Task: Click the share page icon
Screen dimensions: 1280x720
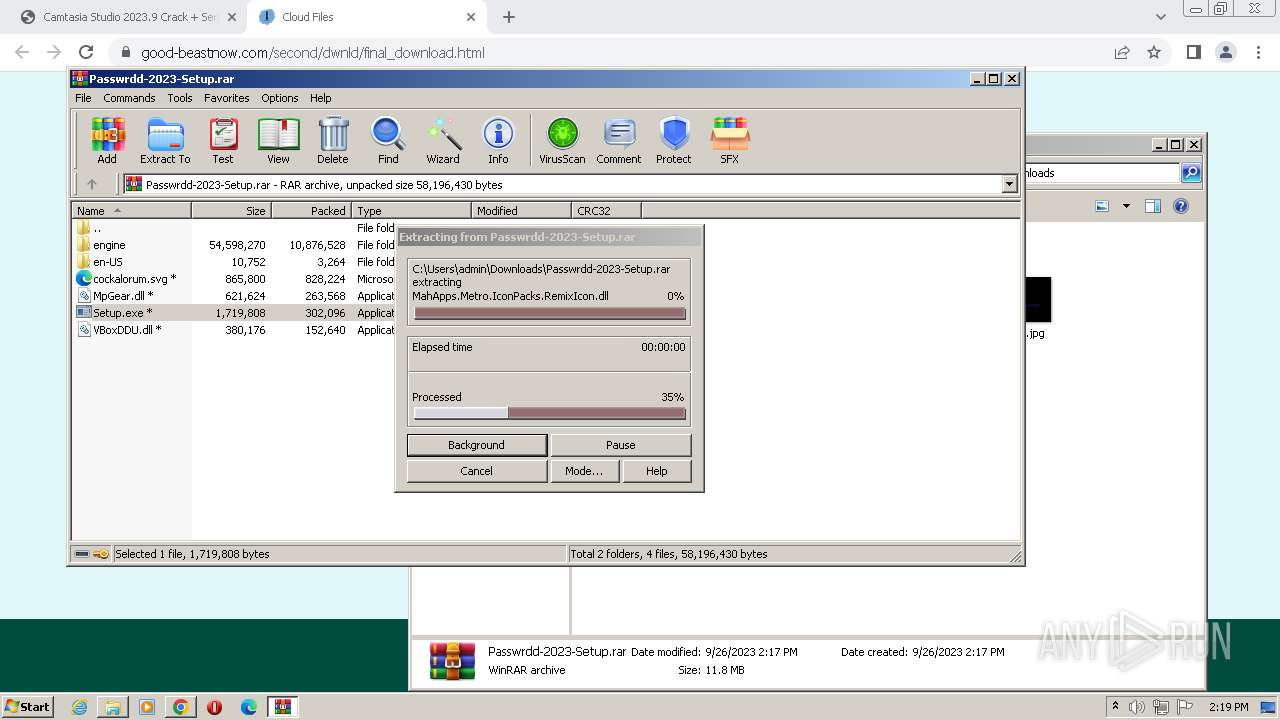Action: pos(1122,52)
